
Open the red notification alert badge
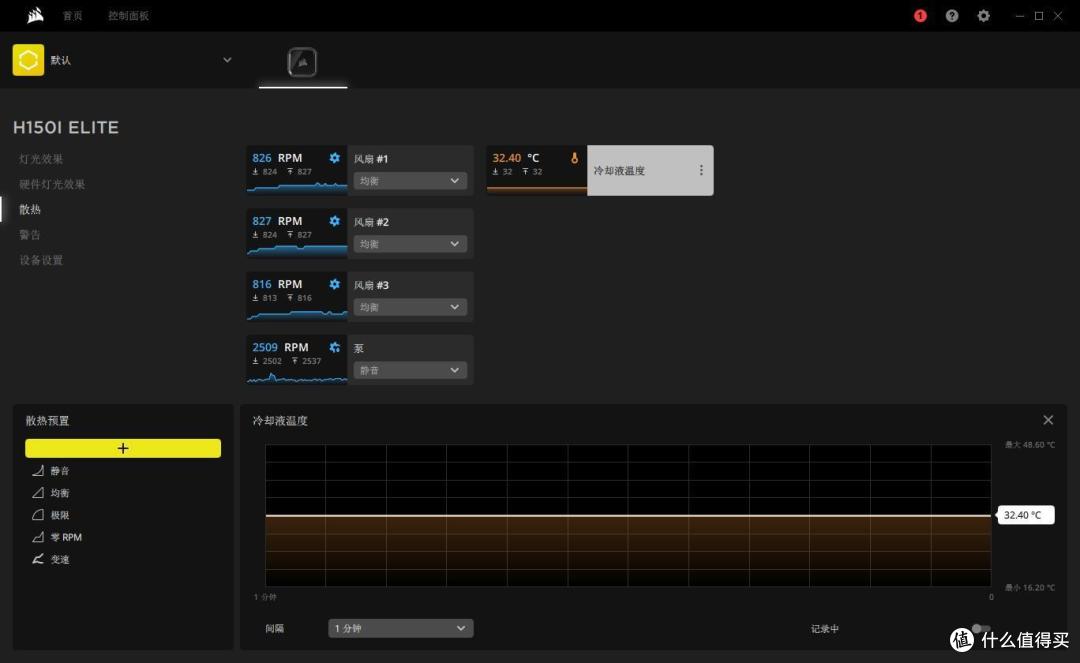point(920,16)
